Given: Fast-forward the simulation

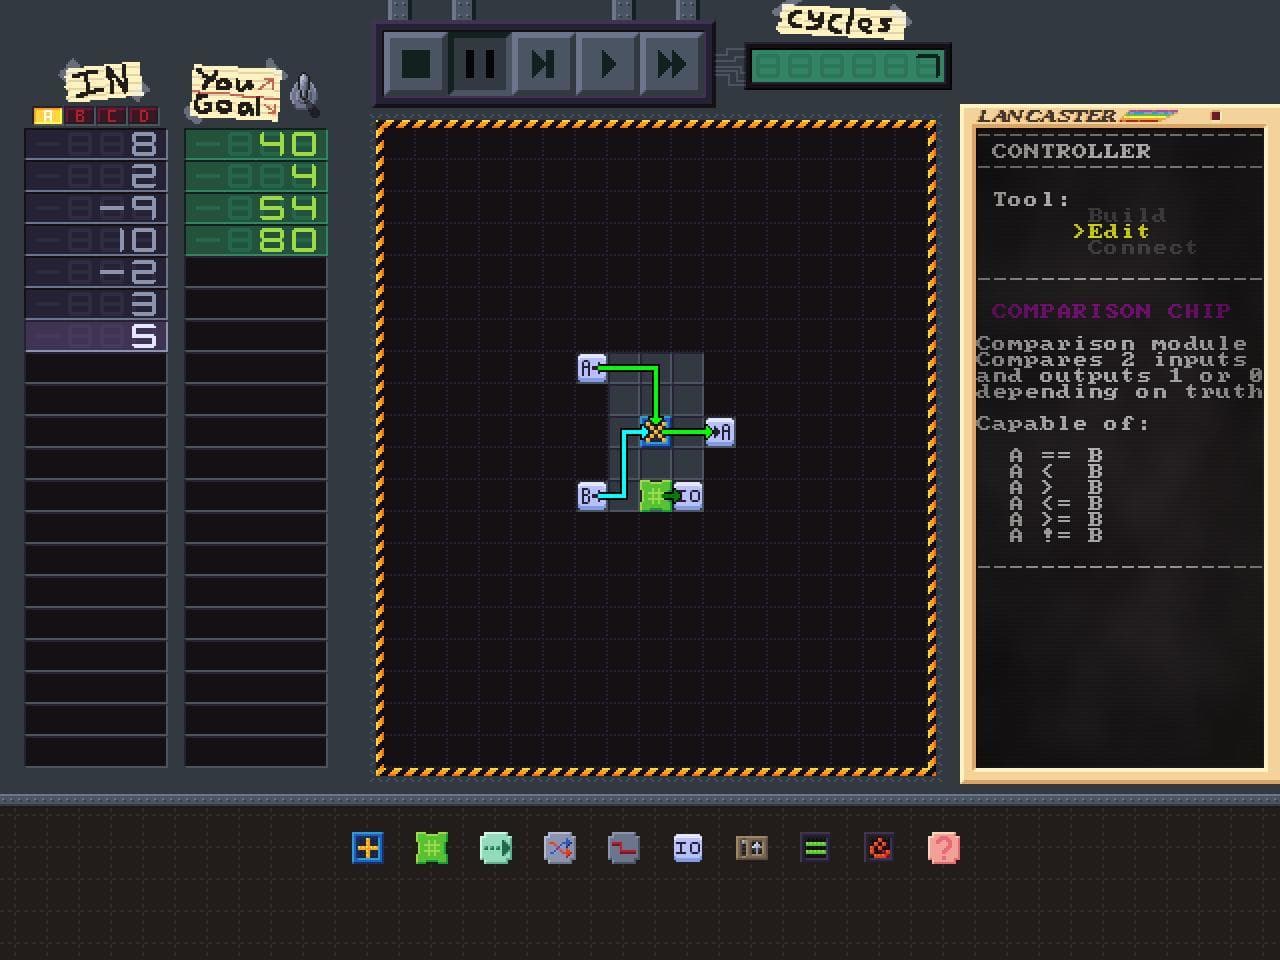Looking at the screenshot, I should (x=671, y=65).
